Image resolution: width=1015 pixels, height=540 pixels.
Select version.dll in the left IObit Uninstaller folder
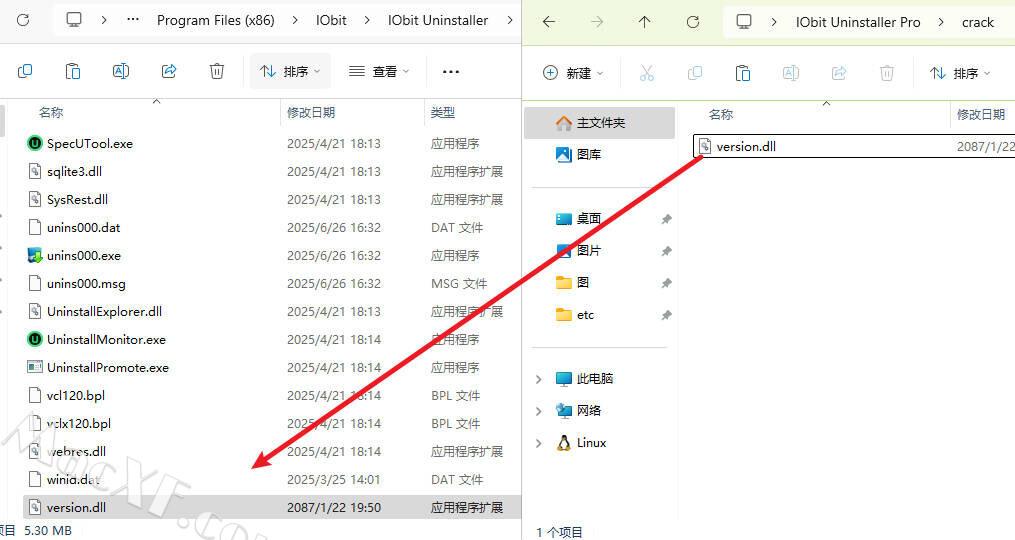272,508
